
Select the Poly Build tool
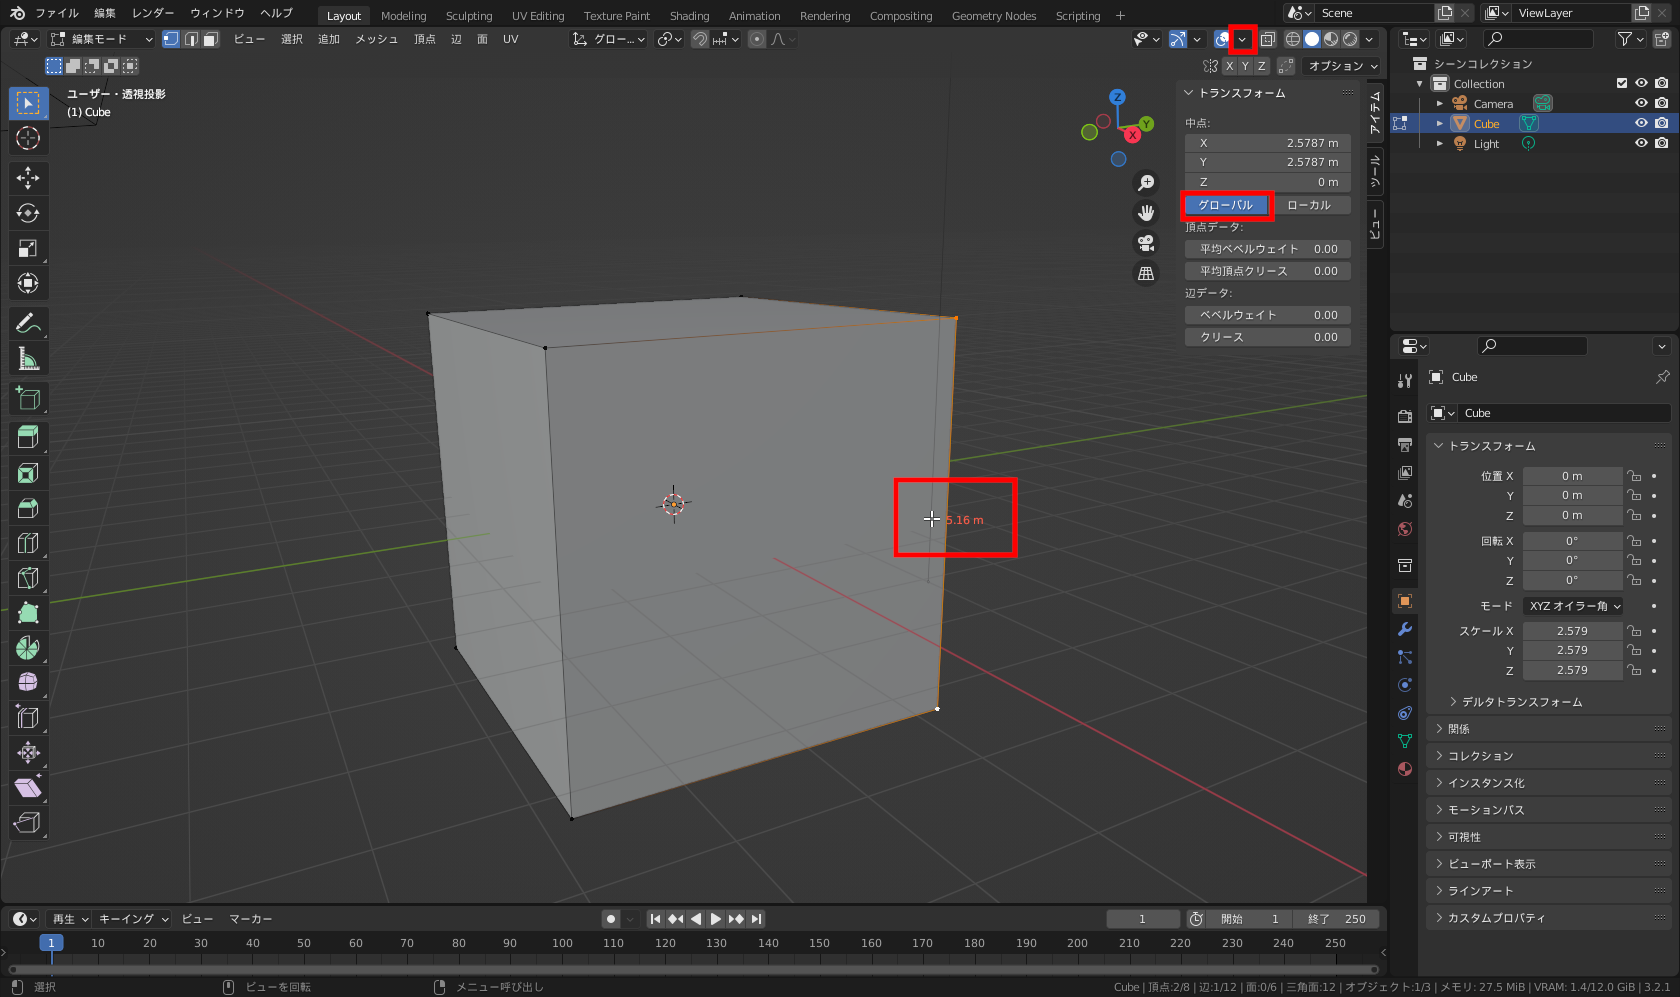[28, 613]
